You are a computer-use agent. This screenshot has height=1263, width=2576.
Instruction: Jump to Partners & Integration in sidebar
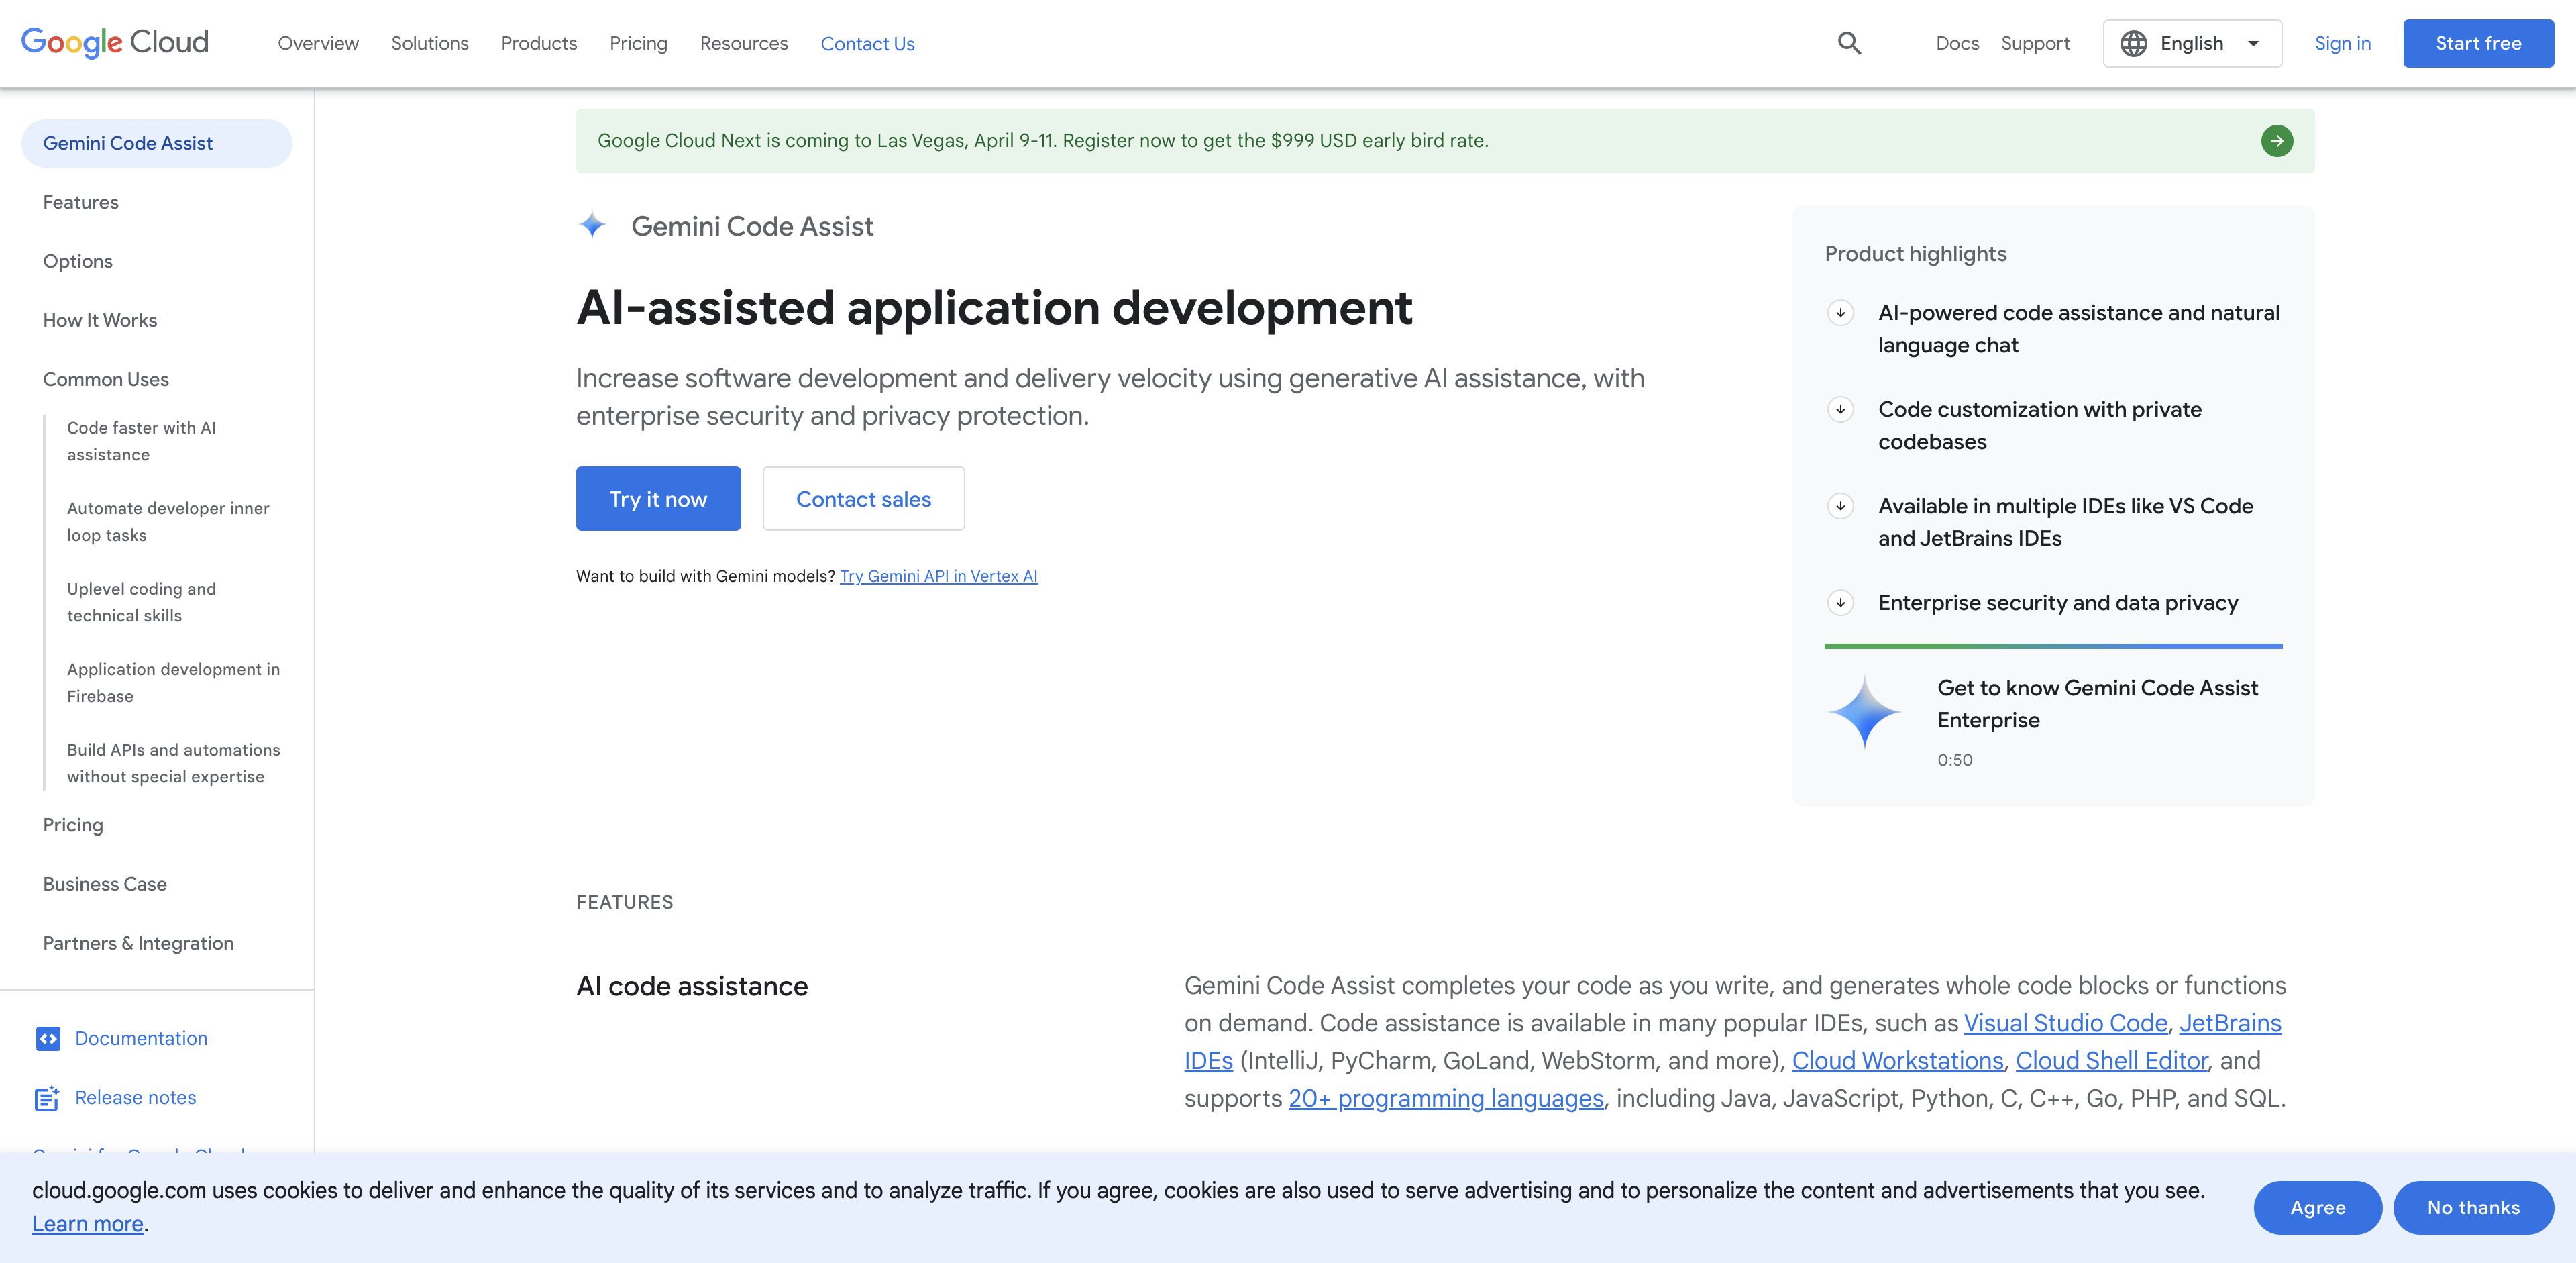tap(138, 943)
